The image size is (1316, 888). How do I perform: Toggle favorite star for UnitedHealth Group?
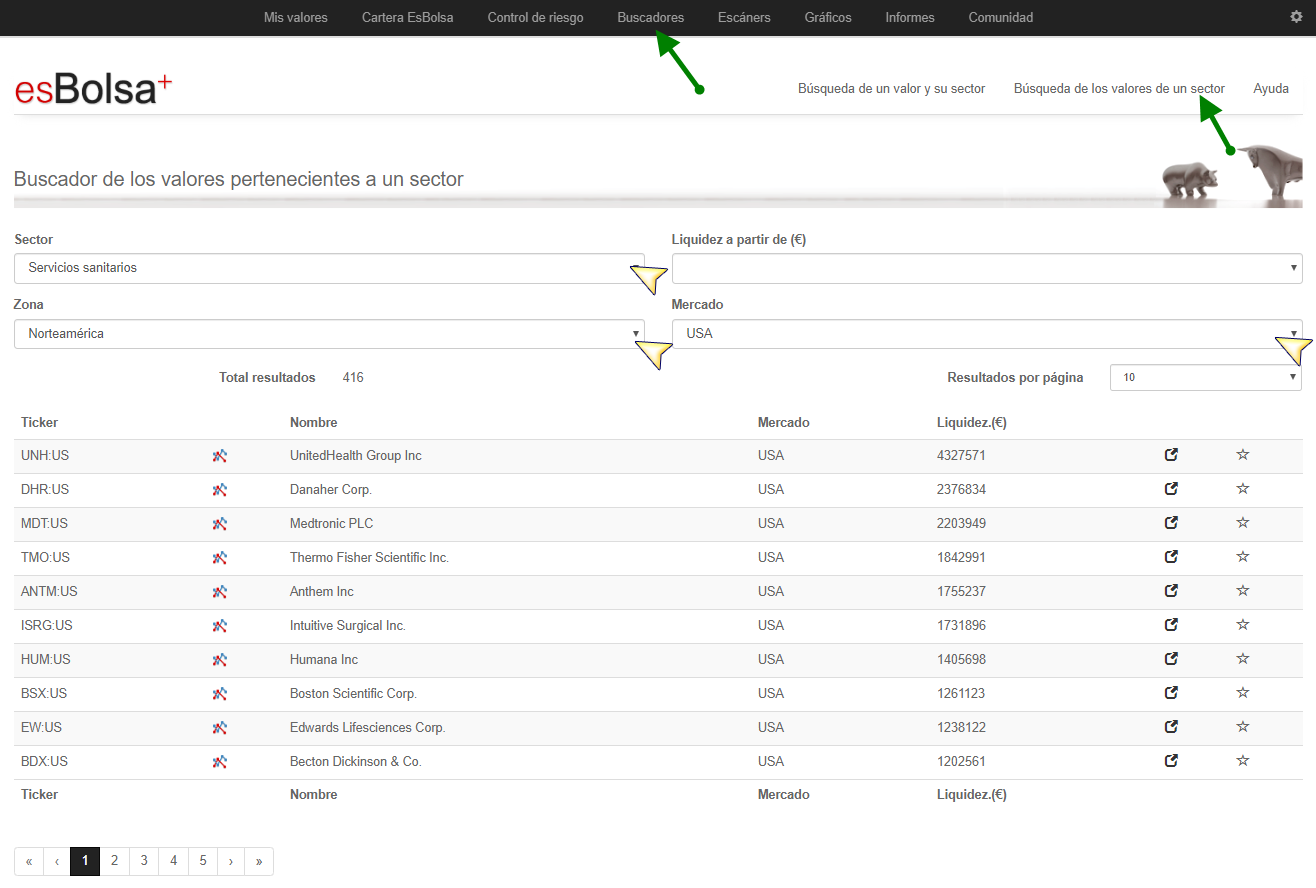click(x=1243, y=455)
